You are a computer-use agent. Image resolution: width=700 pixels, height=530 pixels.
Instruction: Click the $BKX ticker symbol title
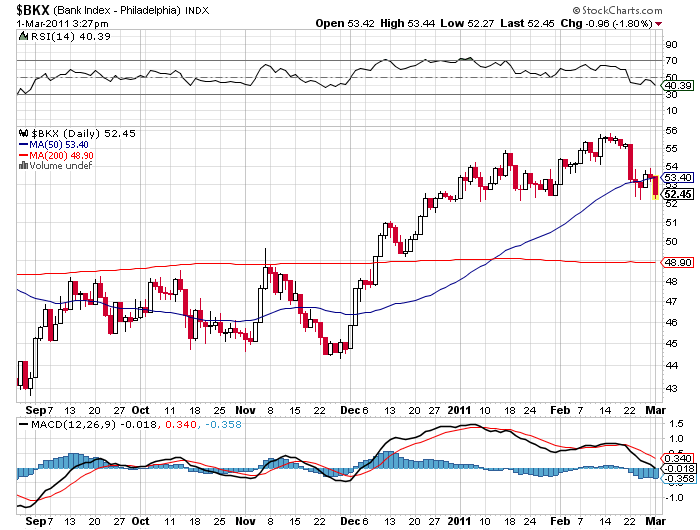[x=33, y=9]
